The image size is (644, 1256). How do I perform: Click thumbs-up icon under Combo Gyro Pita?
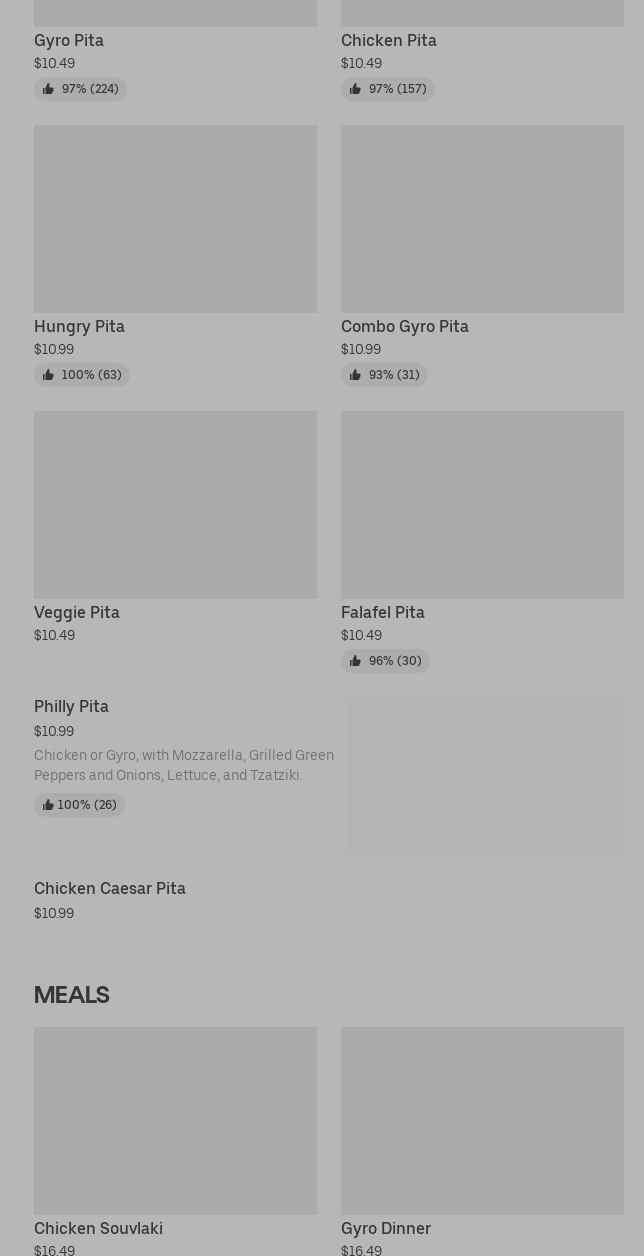(355, 375)
